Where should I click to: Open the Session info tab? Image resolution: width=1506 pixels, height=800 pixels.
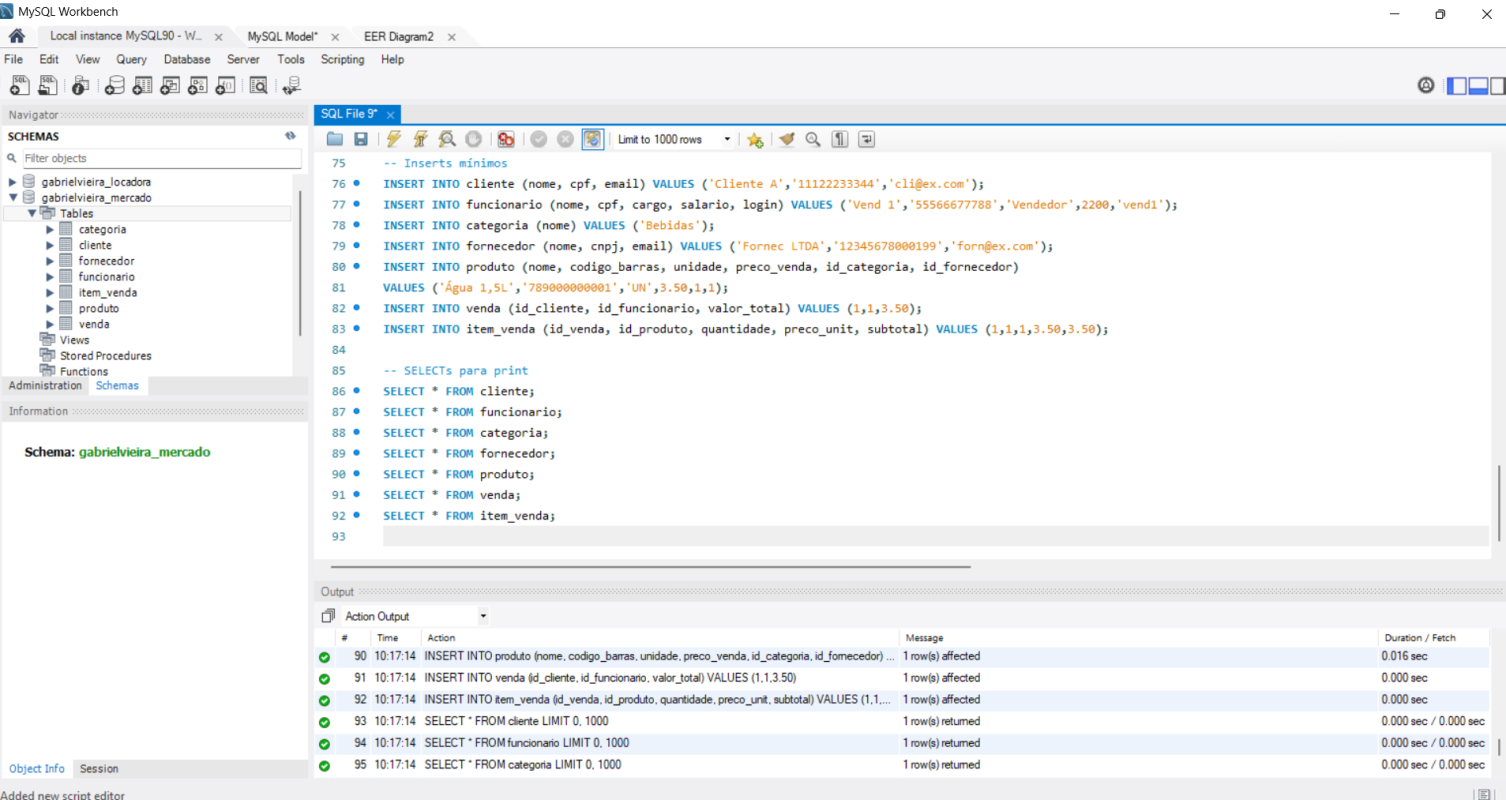point(99,769)
